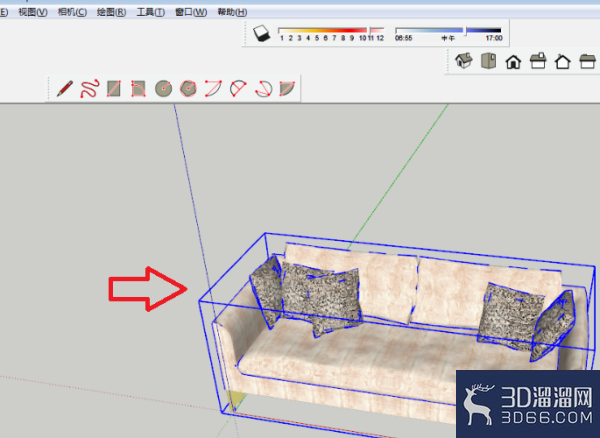This screenshot has height=438, width=600.
Task: Toggle shadows display icon
Action: (262, 33)
